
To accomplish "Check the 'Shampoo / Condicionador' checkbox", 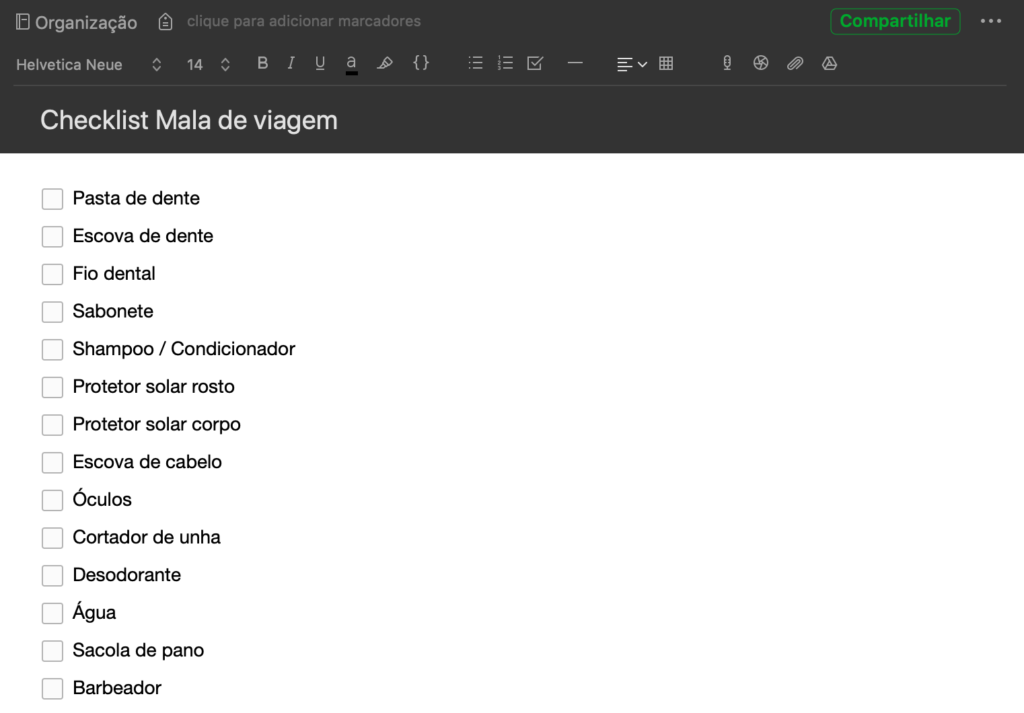I will point(52,349).
